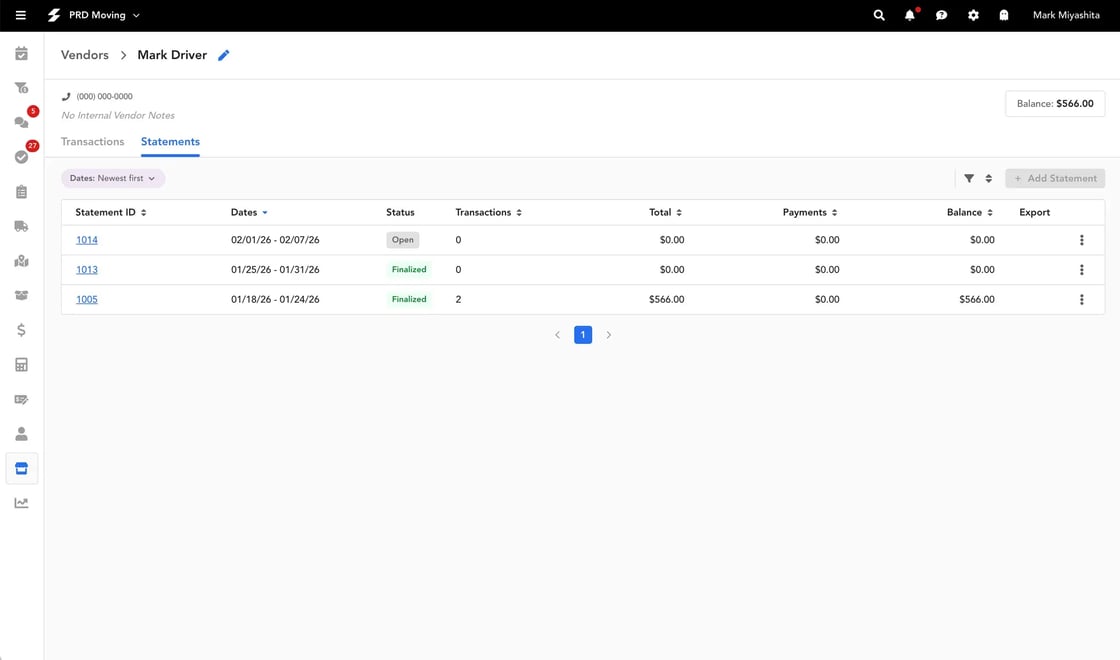Open the settings gear icon
The height and width of the screenshot is (660, 1120).
(973, 15)
